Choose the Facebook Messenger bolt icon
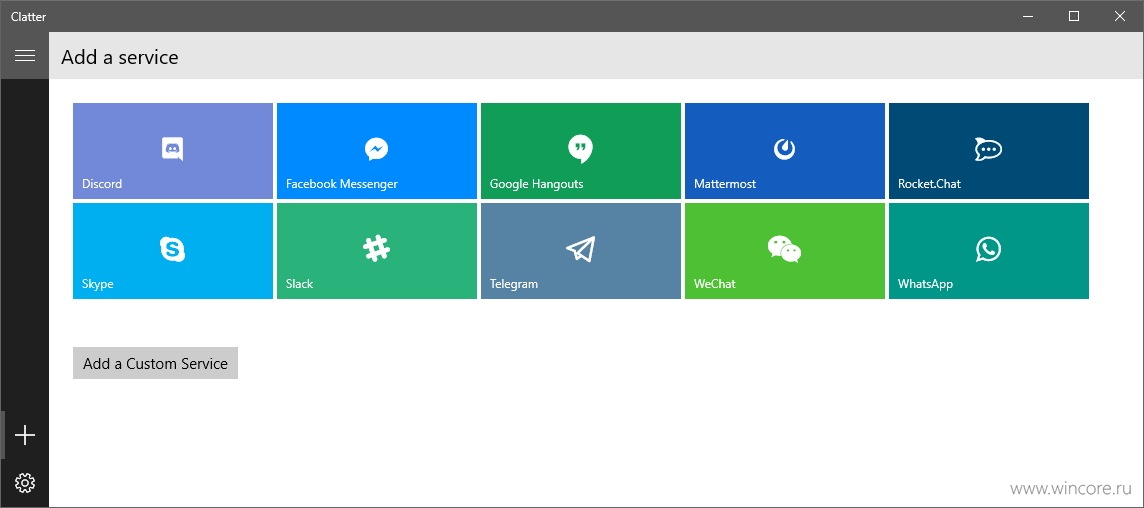The width and height of the screenshot is (1144, 508). coord(376,149)
